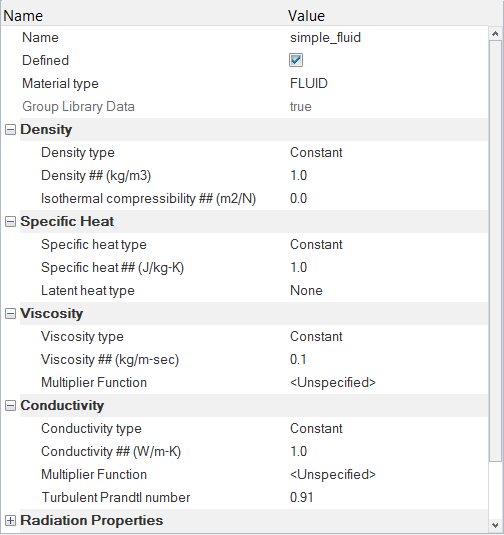The height and width of the screenshot is (535, 504).
Task: Uncheck the Defined checkbox
Action: tap(296, 60)
